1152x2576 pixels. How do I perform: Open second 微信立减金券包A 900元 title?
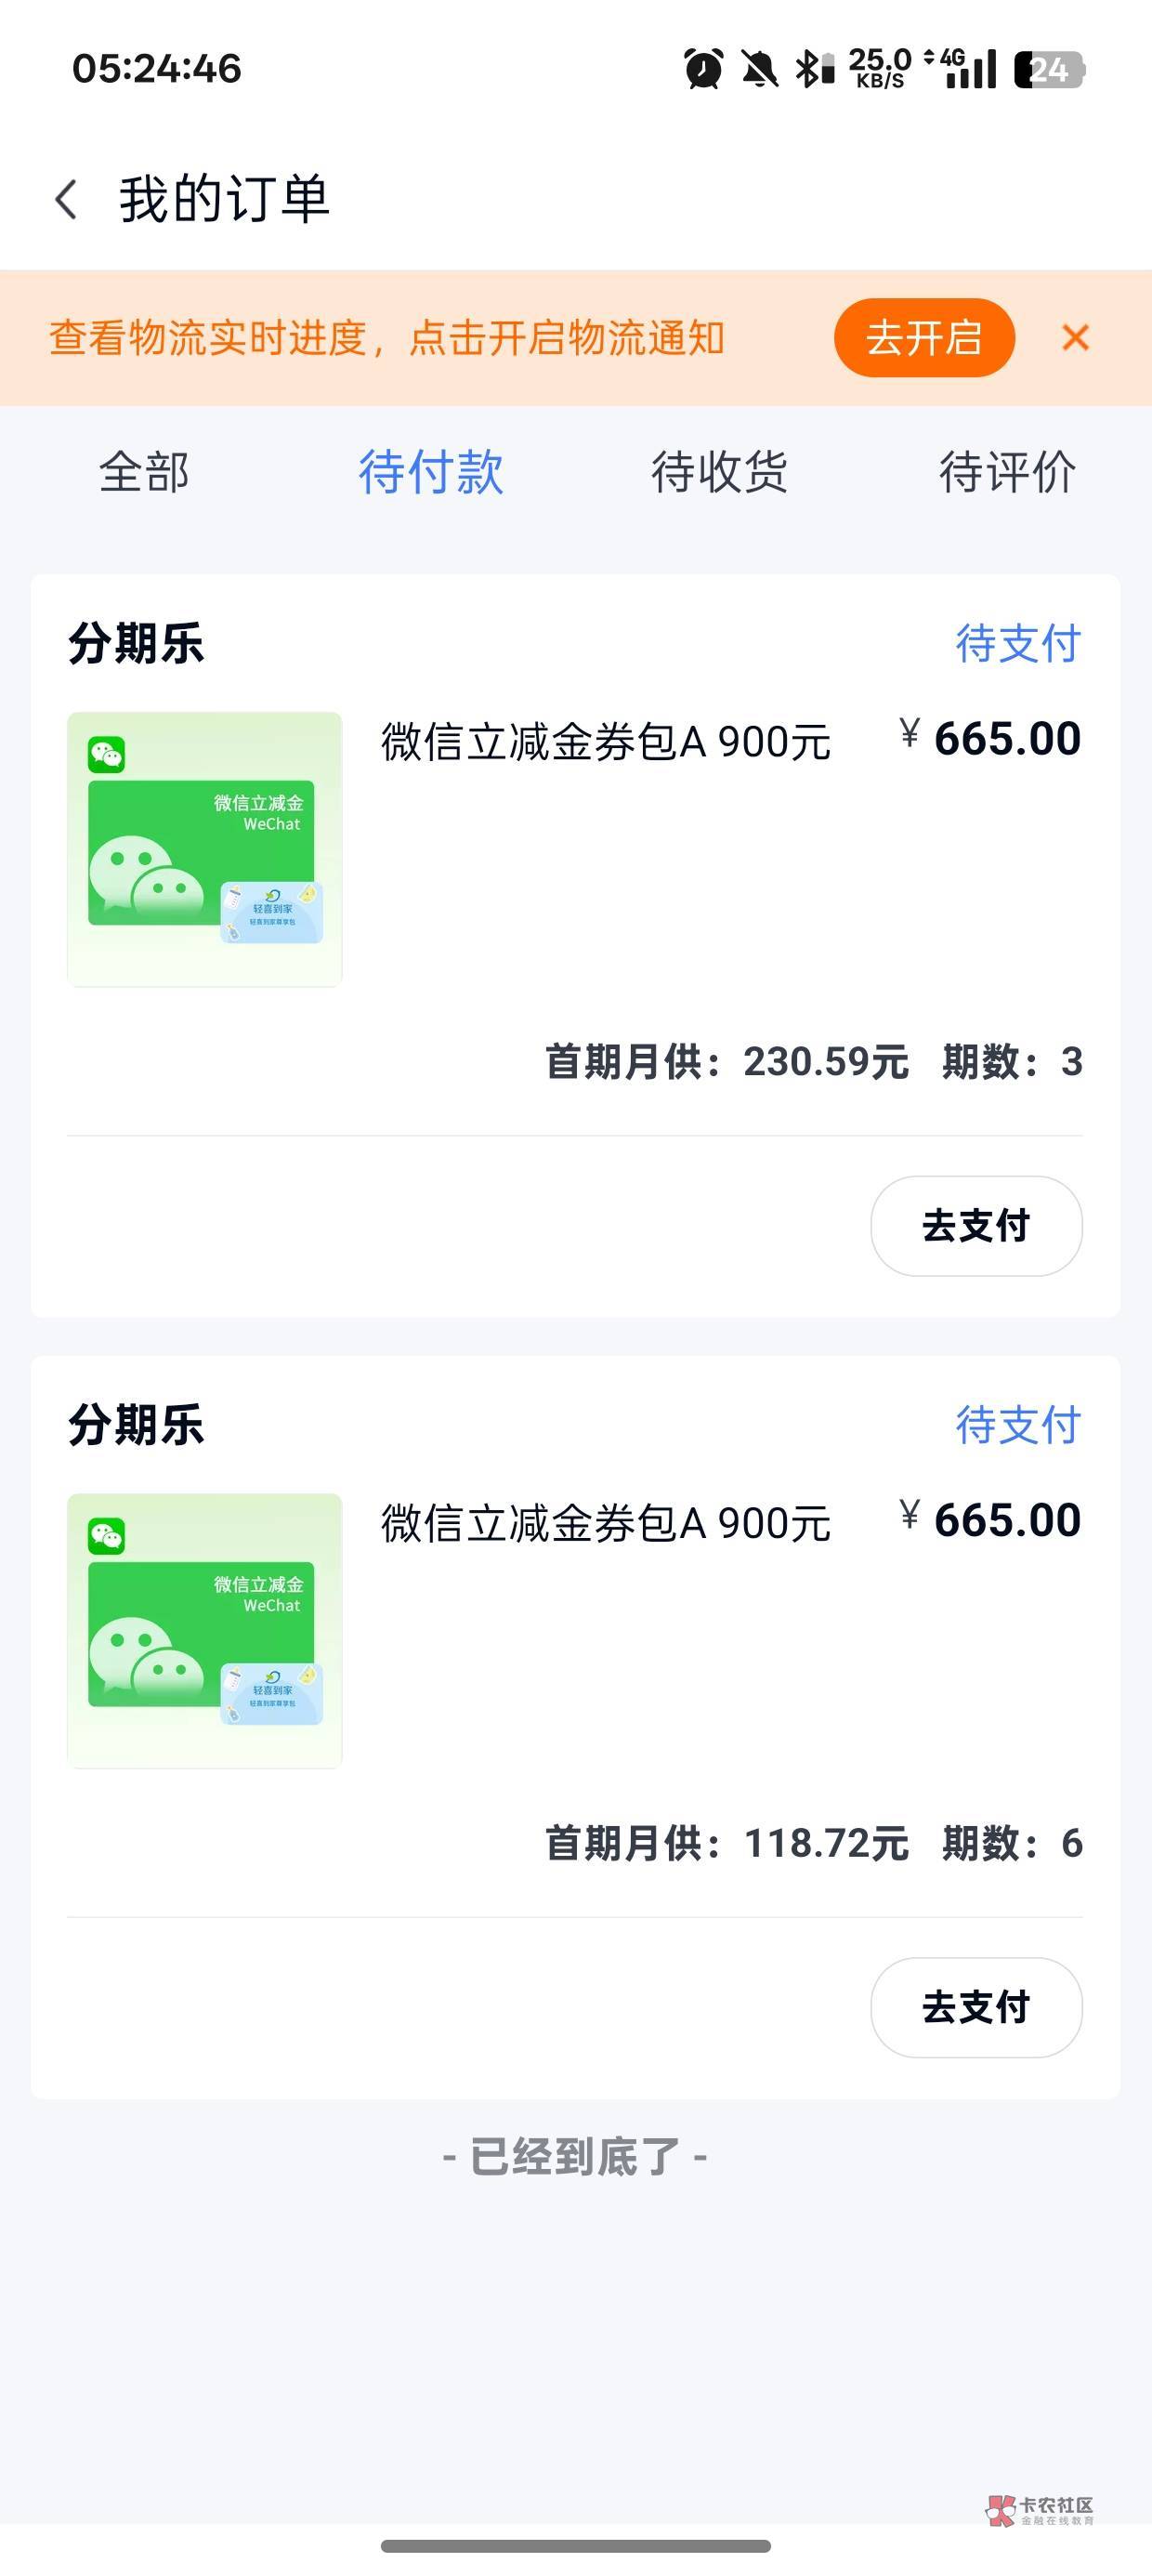[606, 1524]
